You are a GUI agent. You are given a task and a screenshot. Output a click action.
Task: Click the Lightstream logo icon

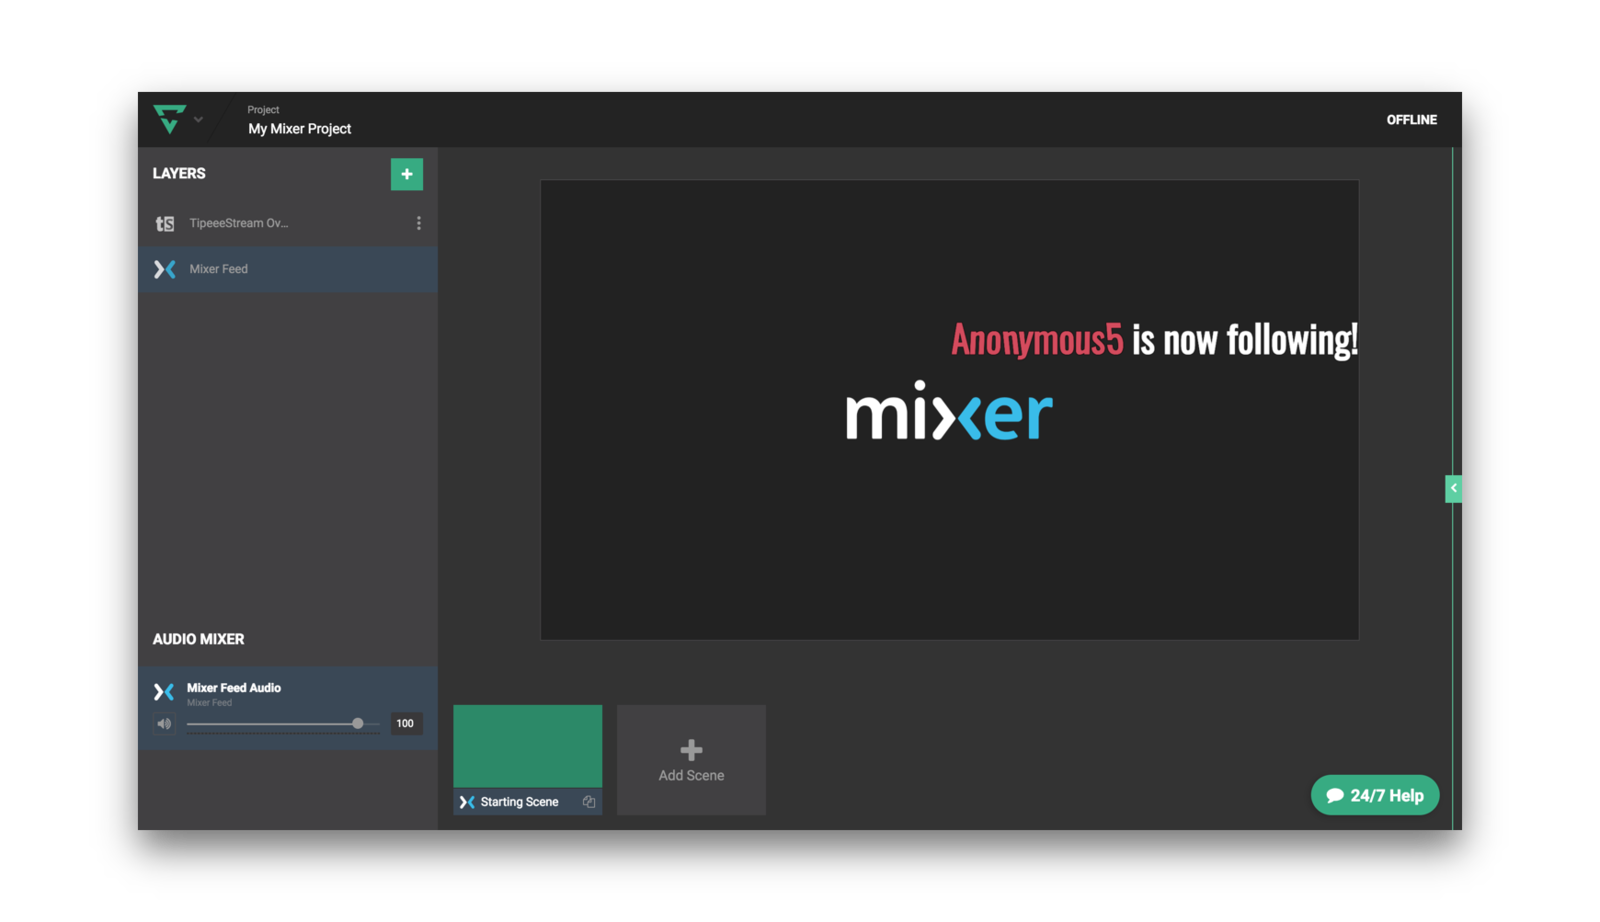tap(169, 119)
